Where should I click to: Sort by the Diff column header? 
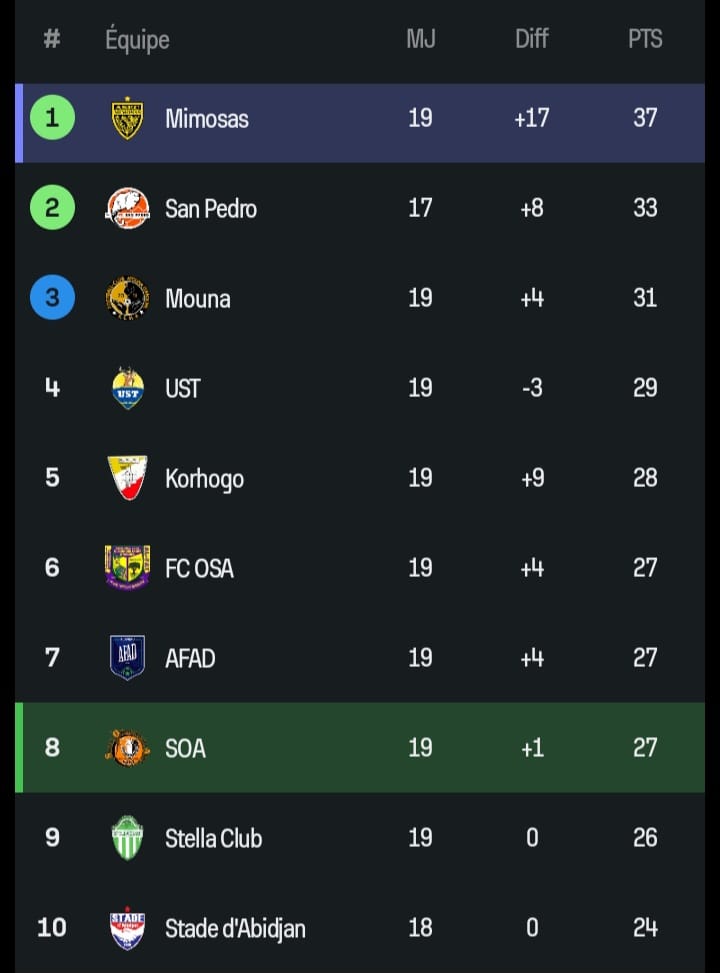pyautogui.click(x=532, y=39)
